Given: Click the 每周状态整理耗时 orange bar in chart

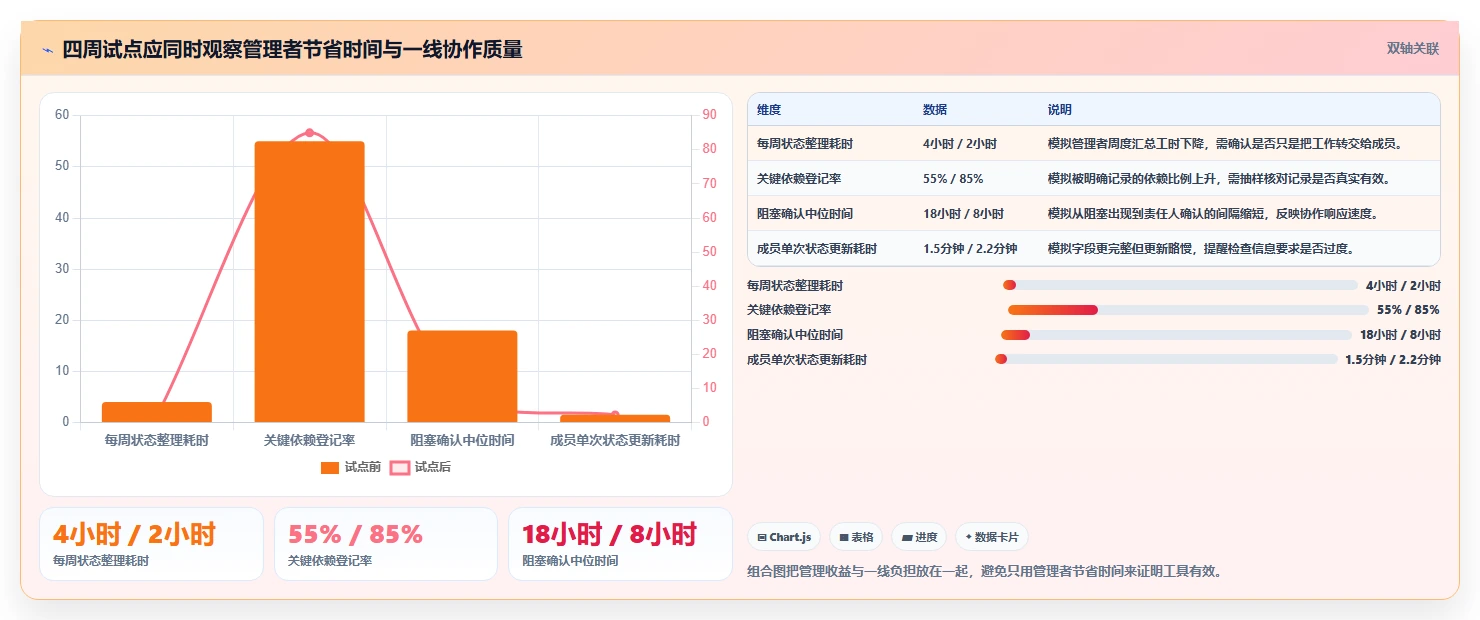Looking at the screenshot, I should [x=157, y=412].
